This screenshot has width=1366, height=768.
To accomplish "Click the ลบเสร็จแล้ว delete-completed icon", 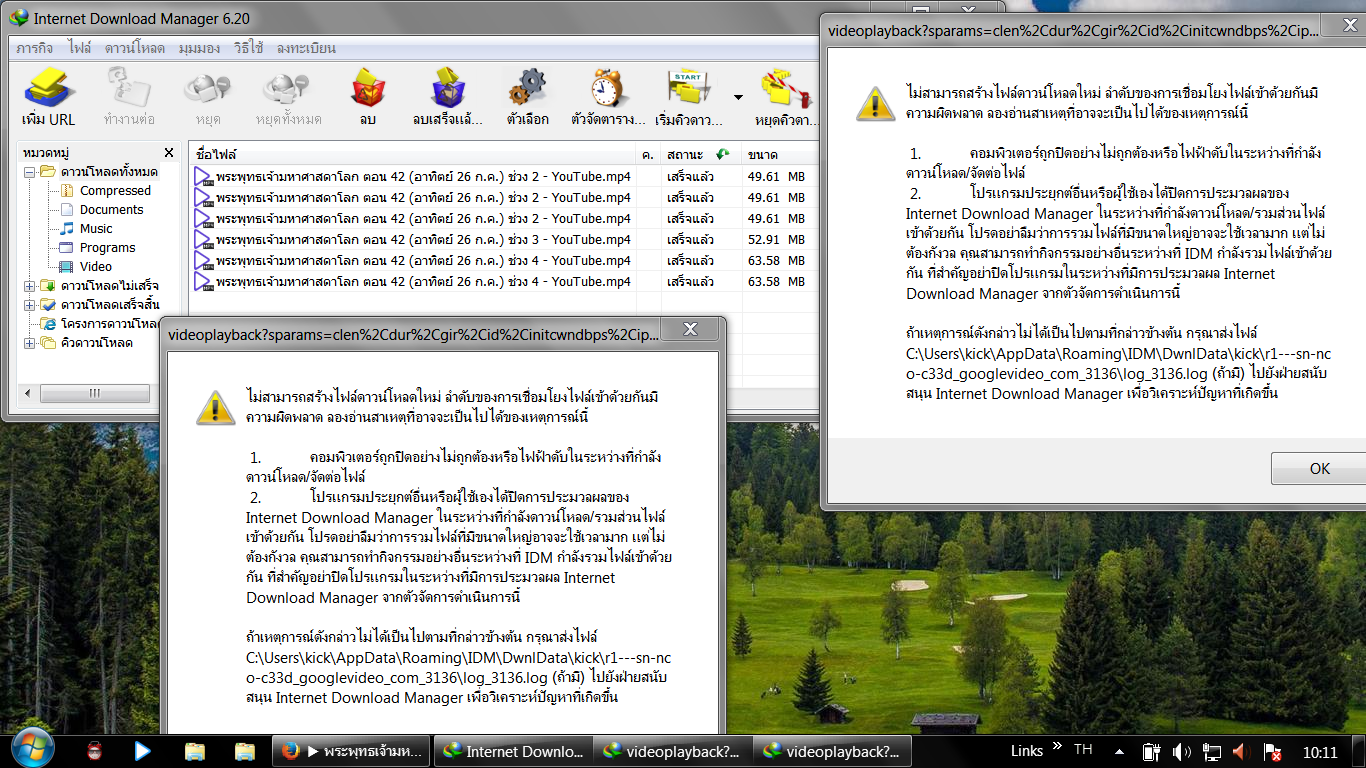I will [449, 97].
